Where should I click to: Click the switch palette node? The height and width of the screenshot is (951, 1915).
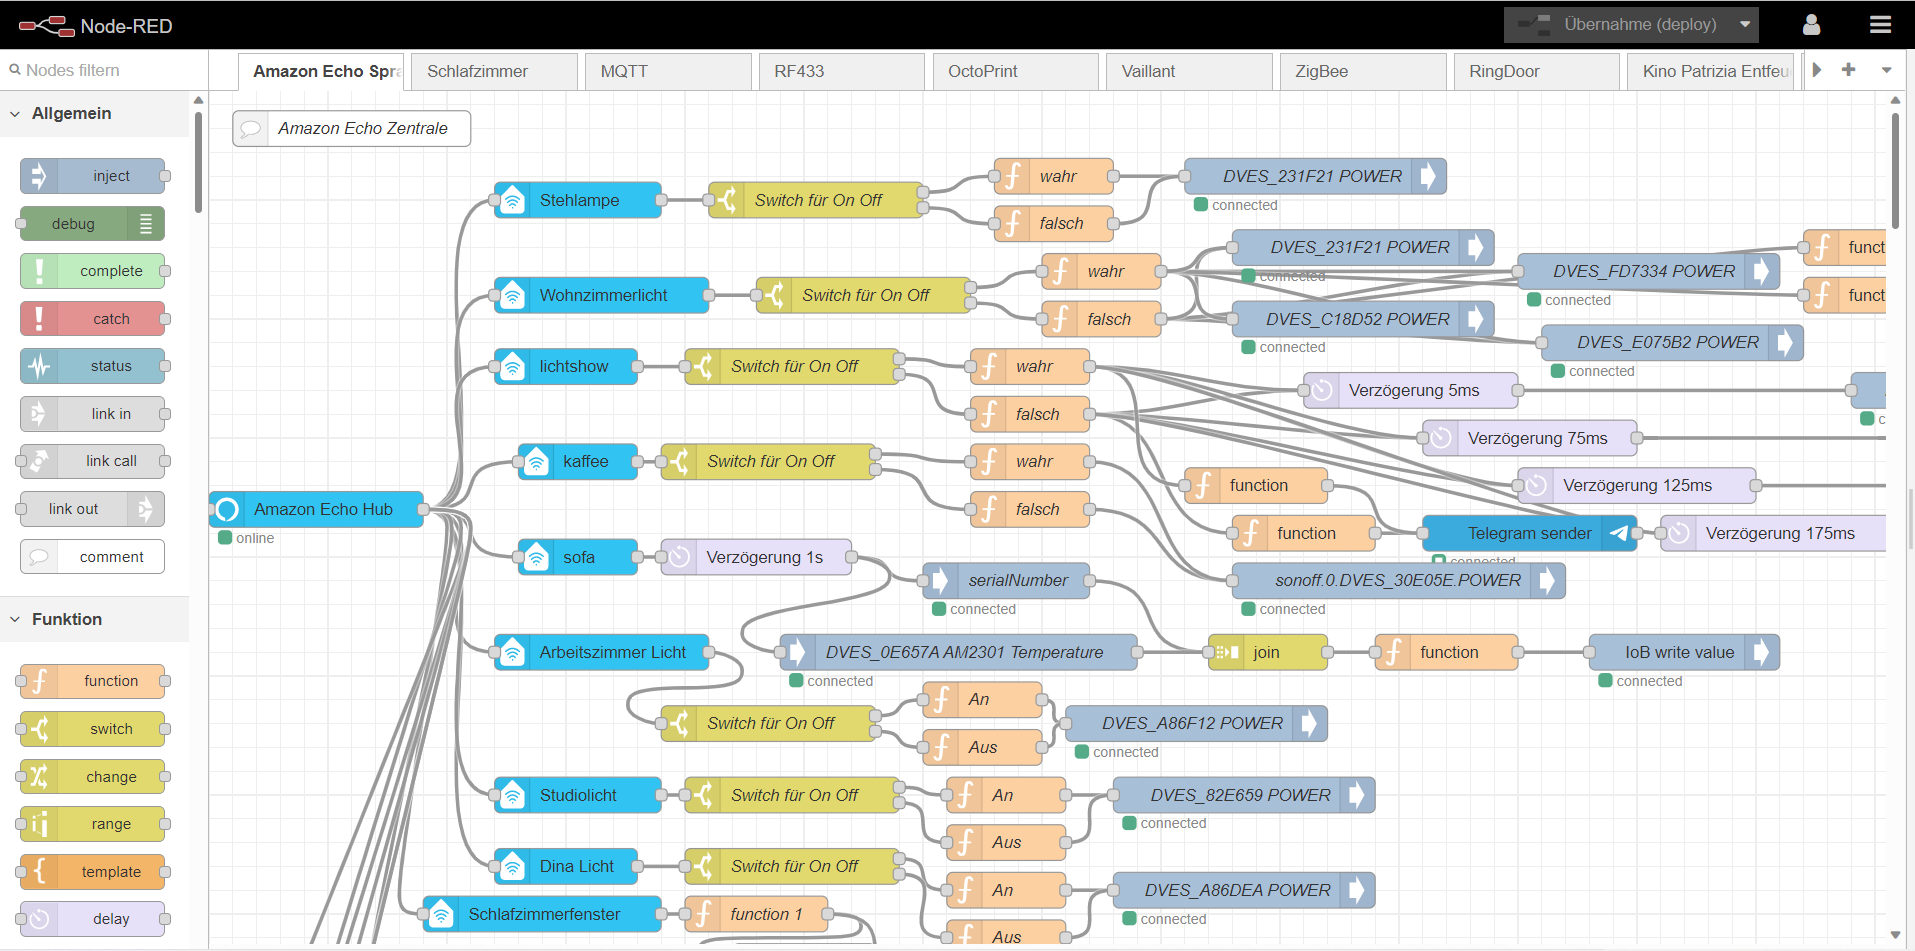point(92,729)
